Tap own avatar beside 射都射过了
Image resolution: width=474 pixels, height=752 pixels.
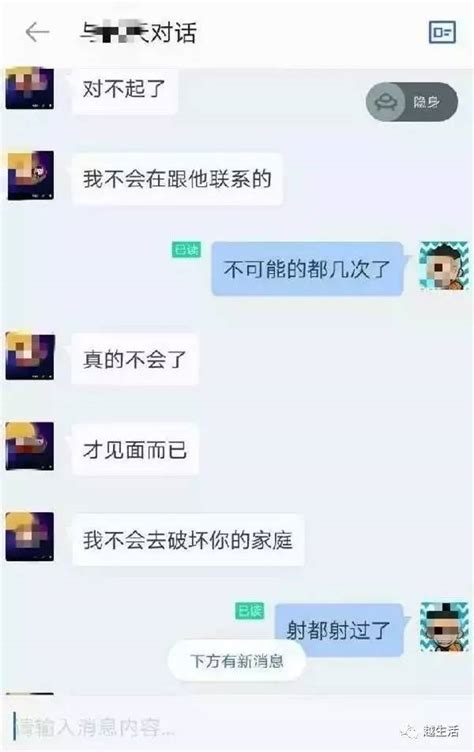444,627
